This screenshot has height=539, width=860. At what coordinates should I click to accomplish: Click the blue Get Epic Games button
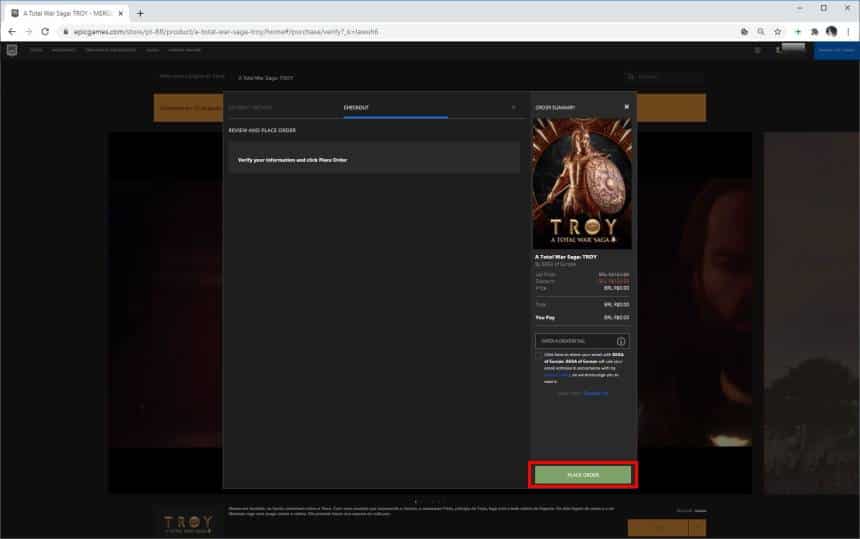[x=836, y=50]
